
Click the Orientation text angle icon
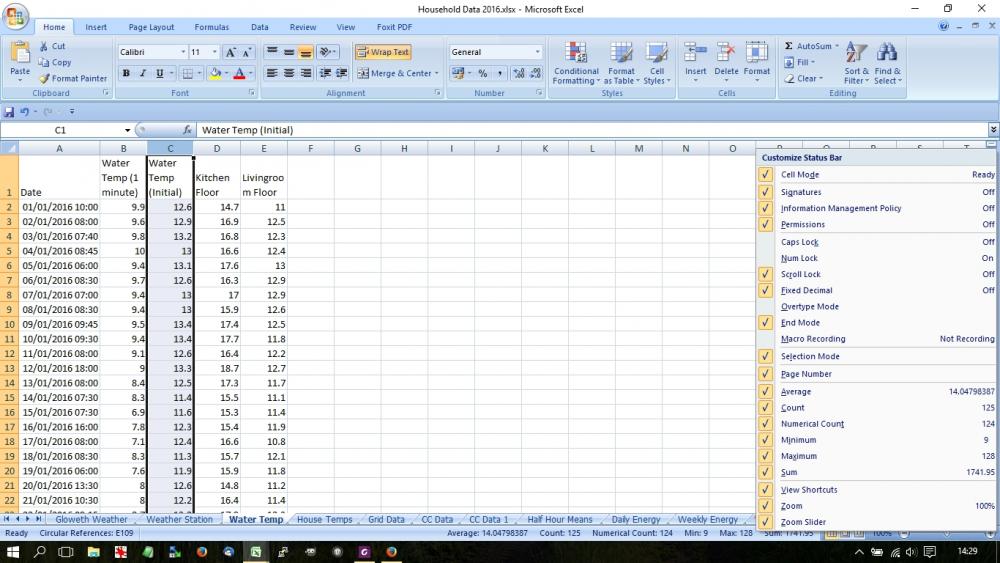325,52
